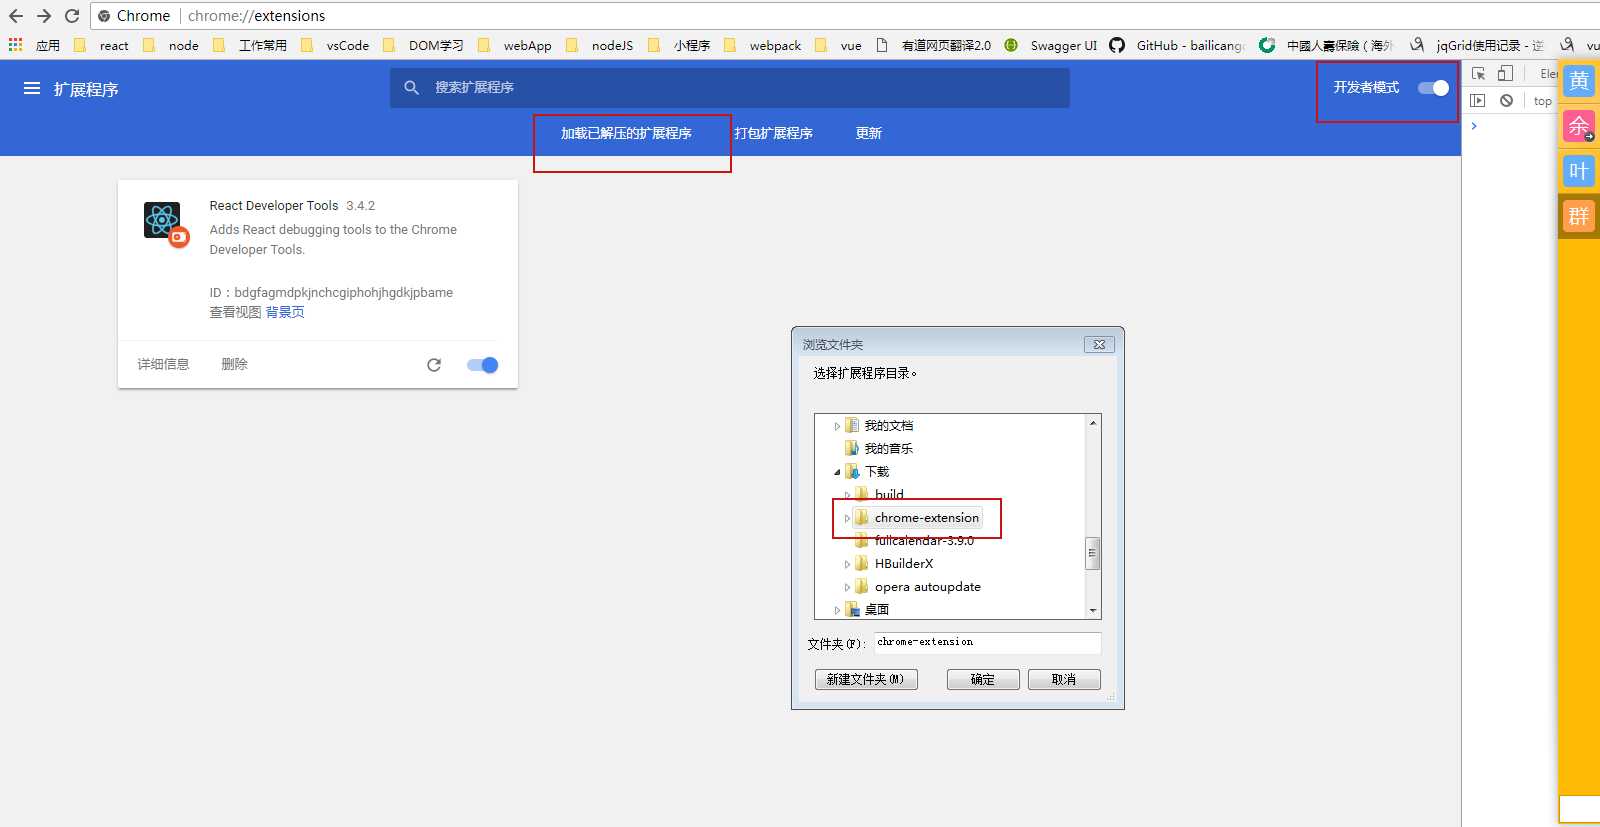Open the DOM学习 bookmark folder
Screen dimensions: 1600x827
(x=424, y=45)
